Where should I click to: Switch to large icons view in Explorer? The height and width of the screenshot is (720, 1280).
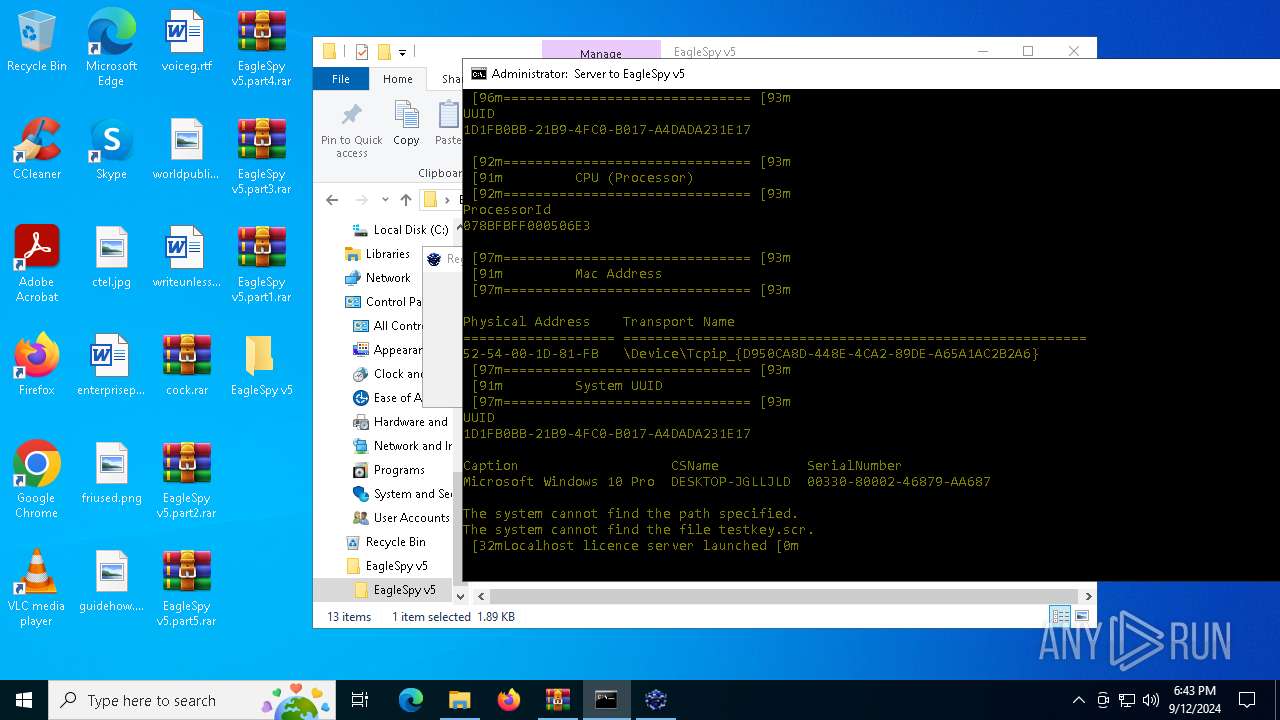click(1081, 616)
